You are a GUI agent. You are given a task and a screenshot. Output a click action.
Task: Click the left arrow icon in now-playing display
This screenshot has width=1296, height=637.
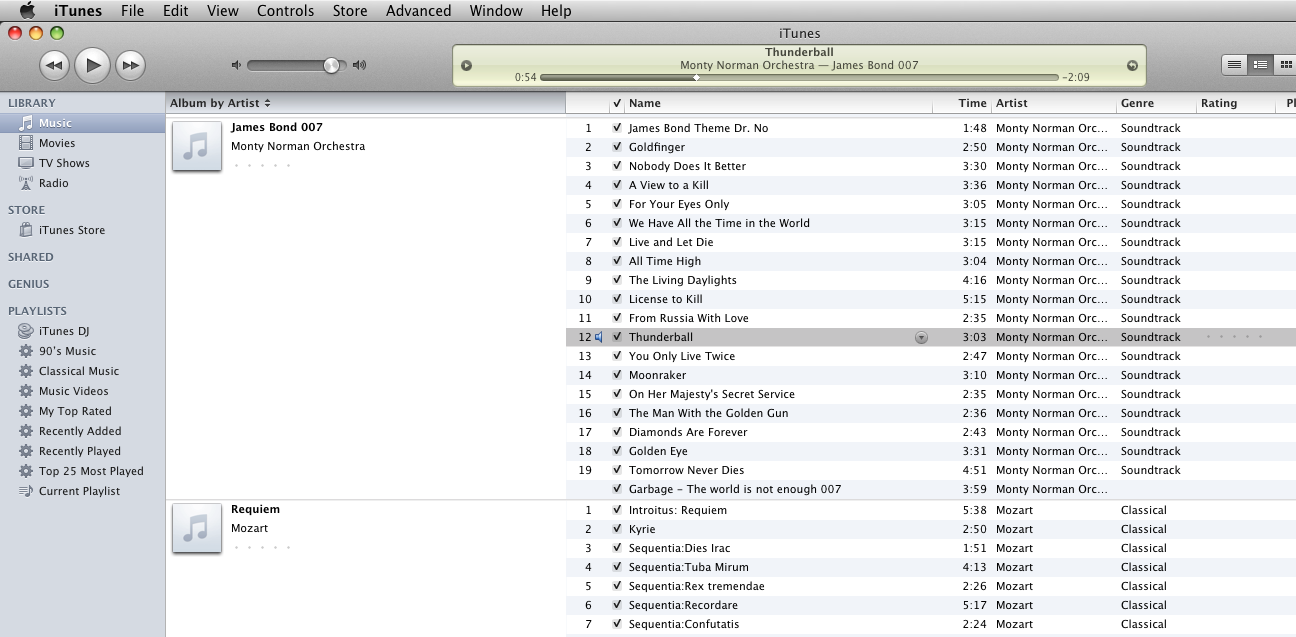[466, 66]
